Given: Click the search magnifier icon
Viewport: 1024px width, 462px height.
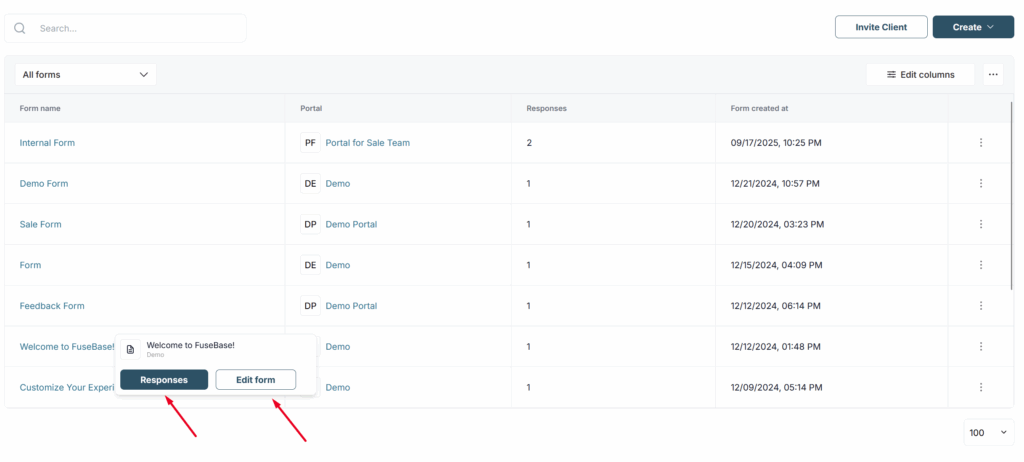Looking at the screenshot, I should [20, 28].
